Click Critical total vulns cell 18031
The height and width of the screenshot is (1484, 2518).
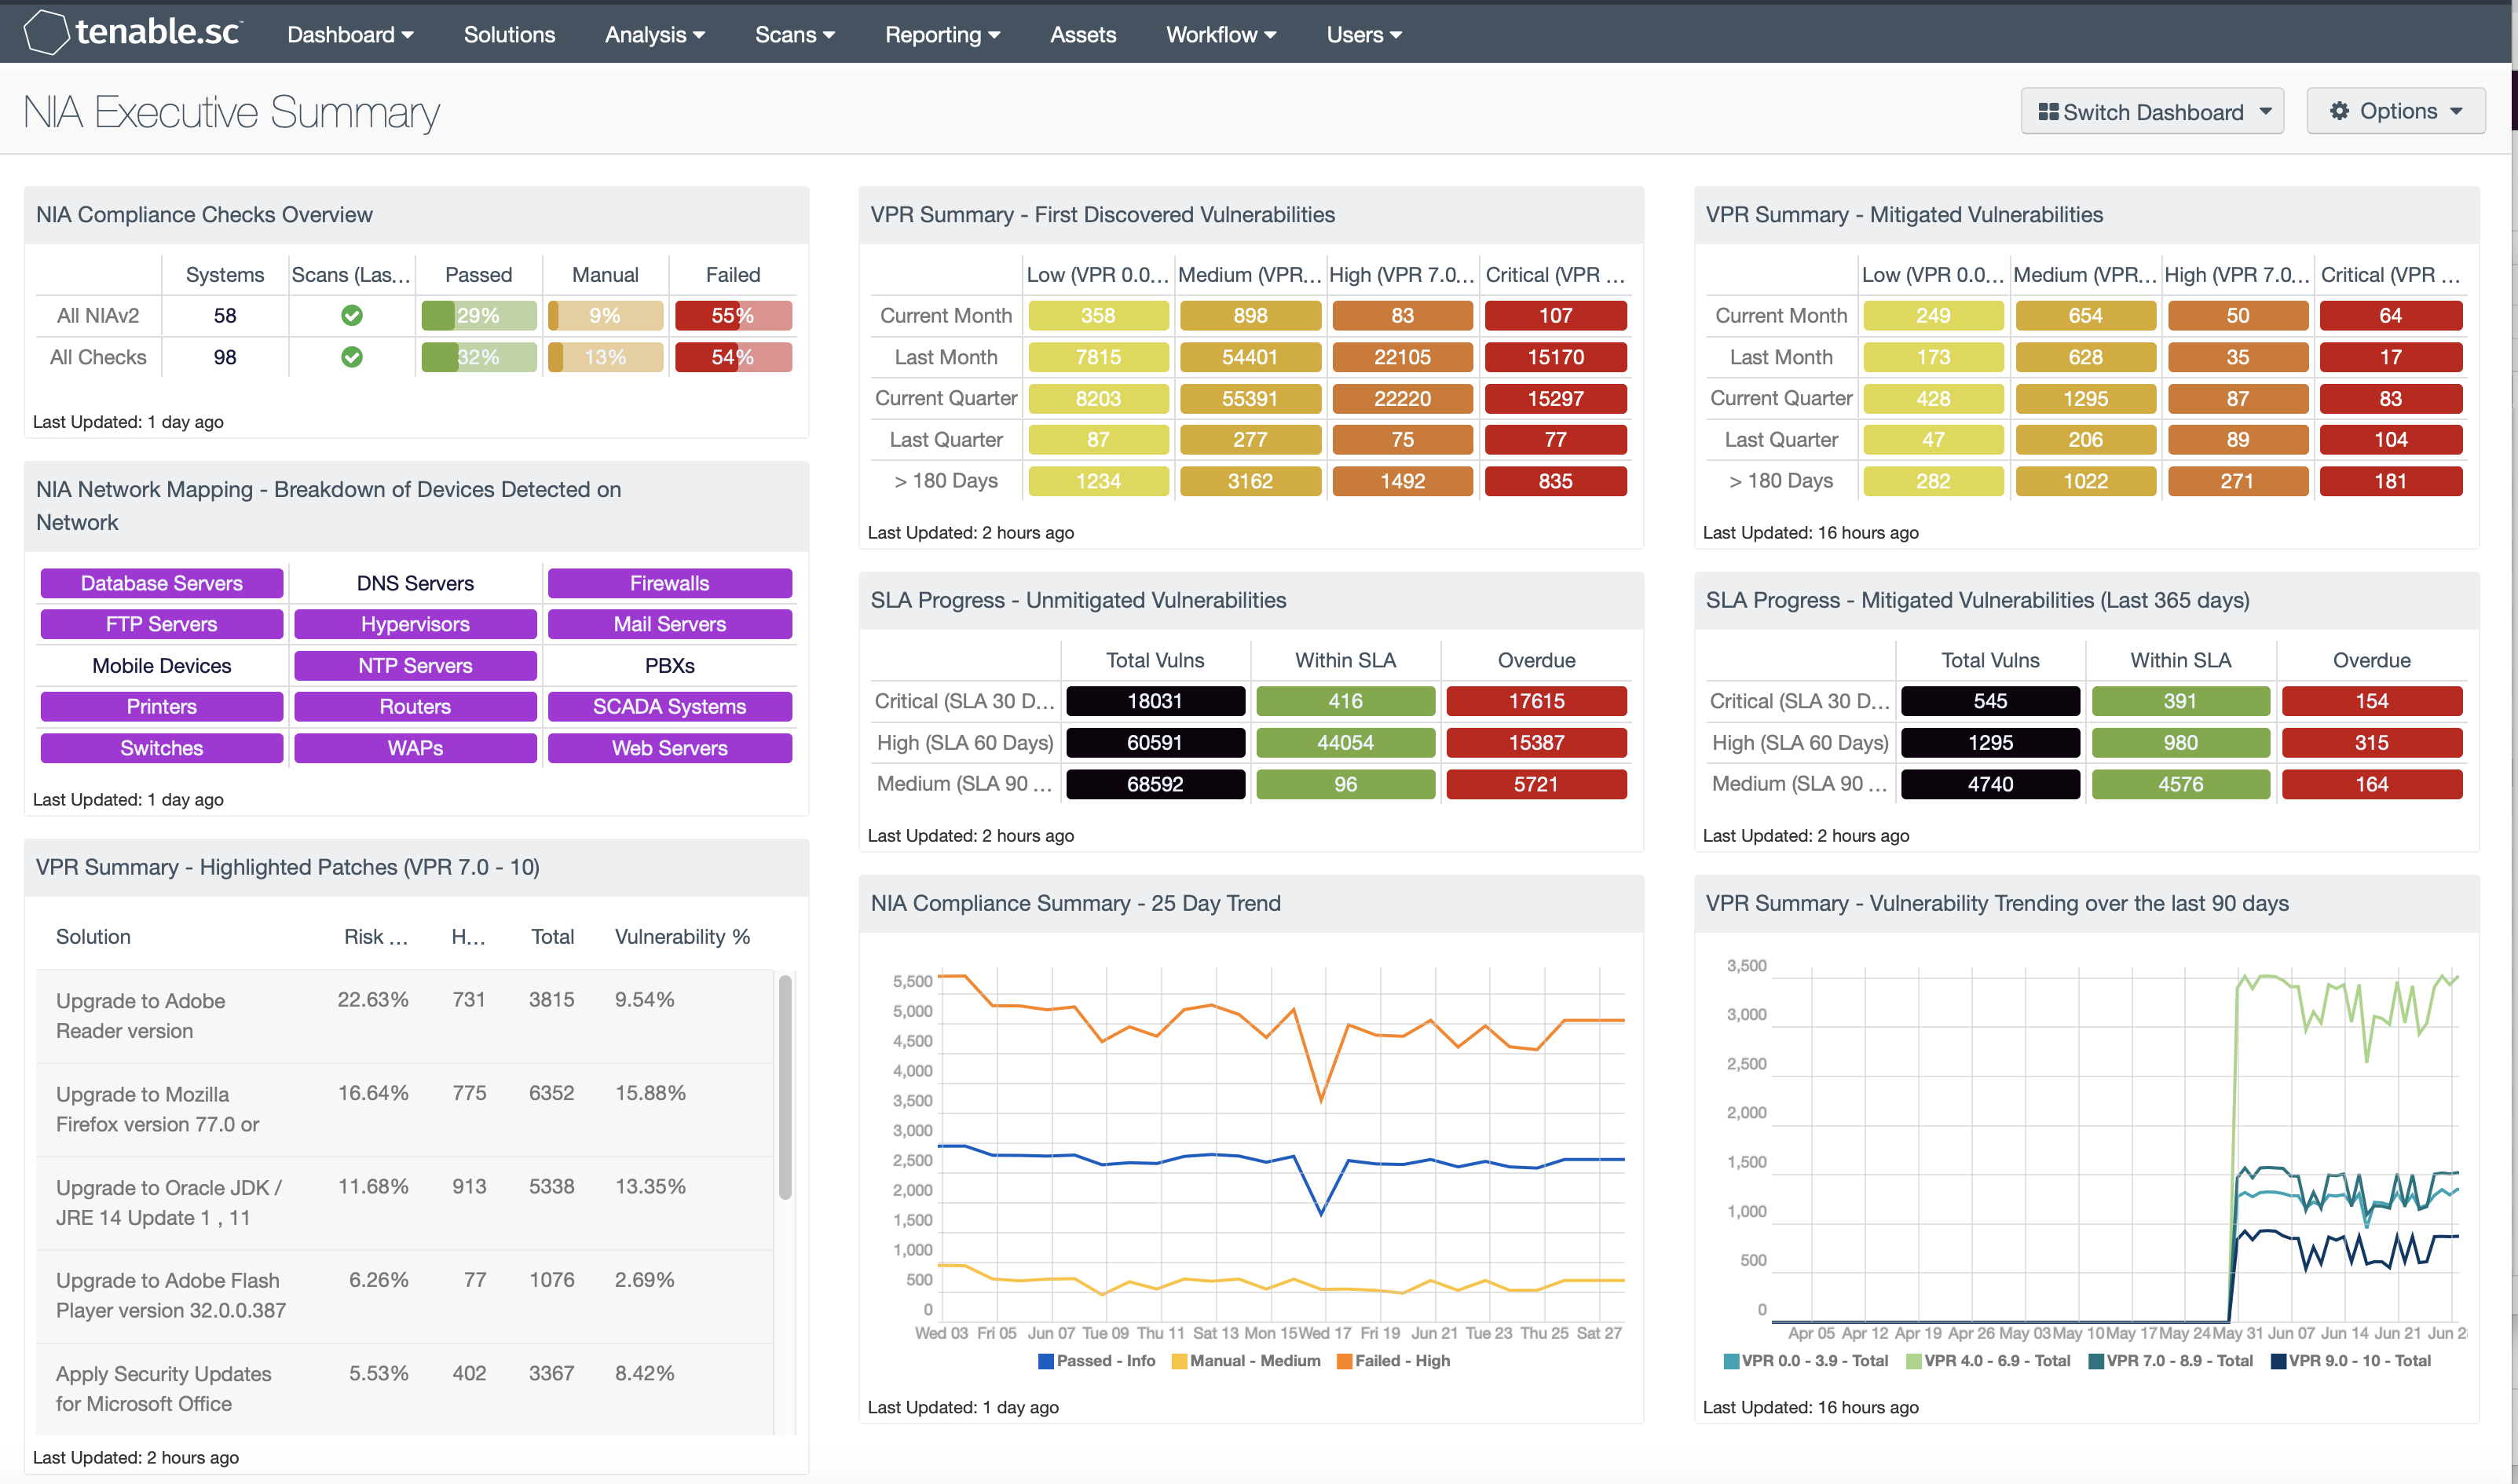coord(1155,701)
